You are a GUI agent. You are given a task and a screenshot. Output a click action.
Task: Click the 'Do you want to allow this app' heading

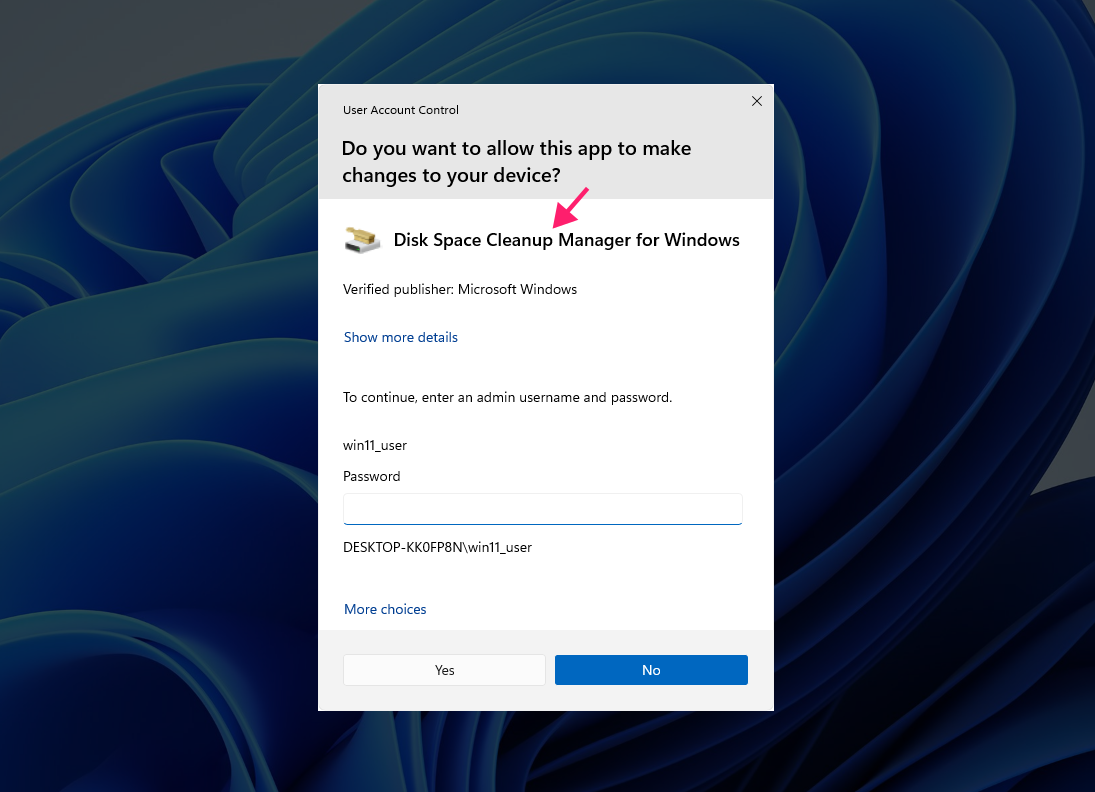click(x=516, y=161)
